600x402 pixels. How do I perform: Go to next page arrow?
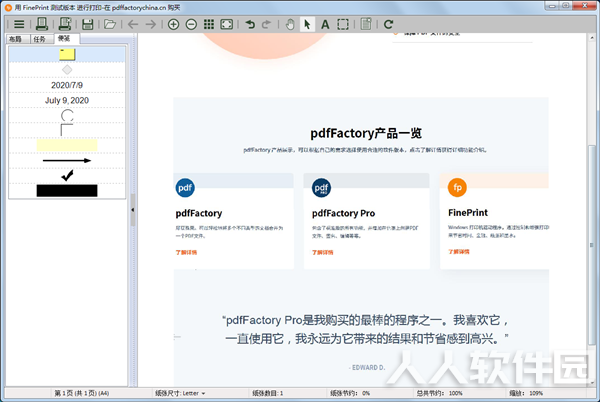(151, 24)
